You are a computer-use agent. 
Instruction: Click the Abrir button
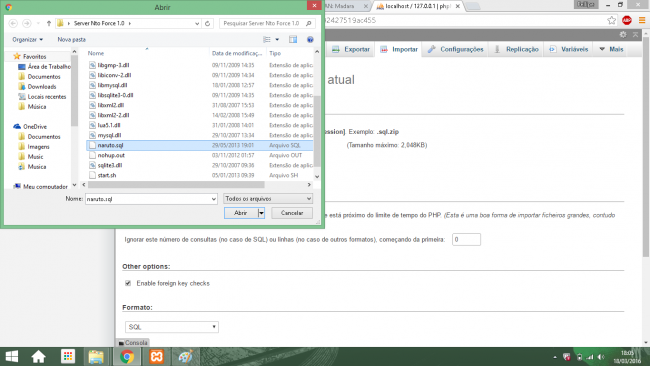(x=241, y=213)
